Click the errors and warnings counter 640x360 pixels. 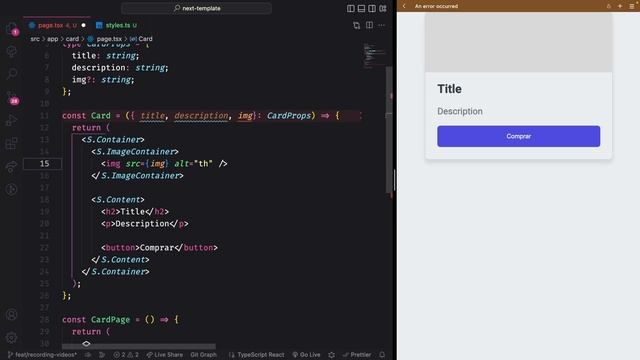click(126, 355)
